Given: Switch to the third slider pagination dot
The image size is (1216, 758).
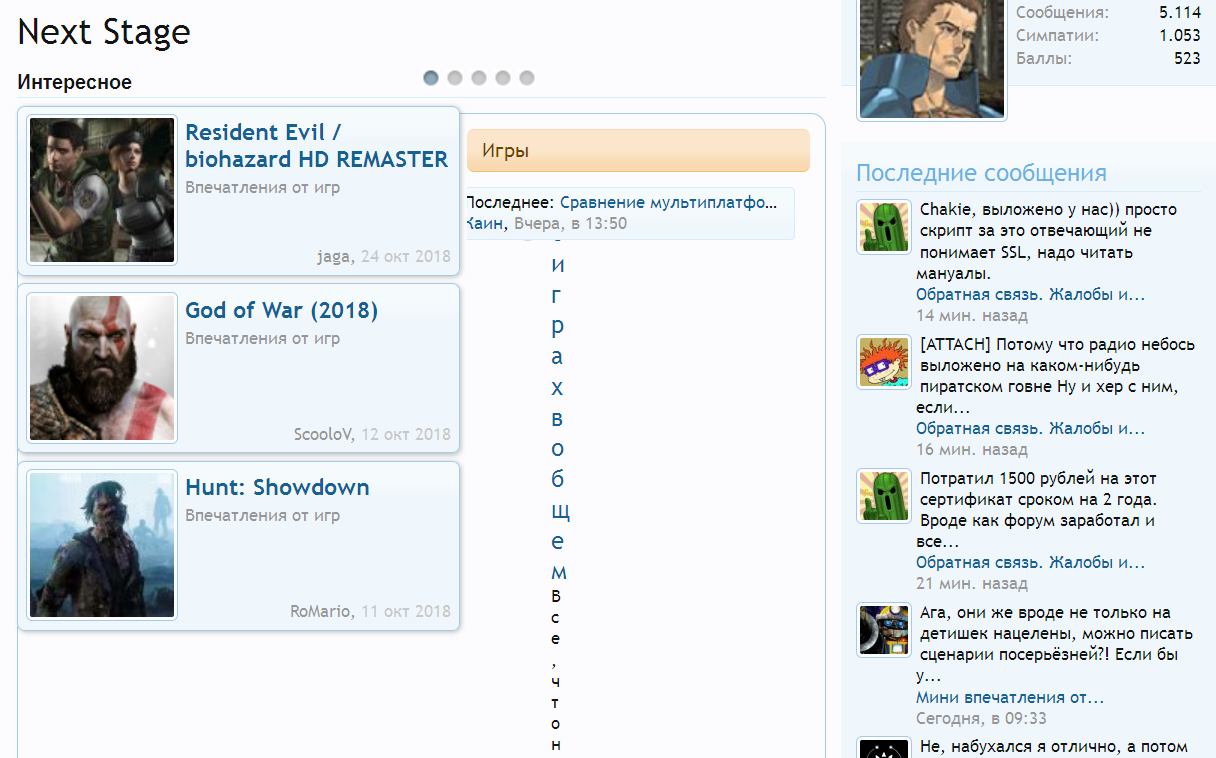Looking at the screenshot, I should click(x=479, y=78).
